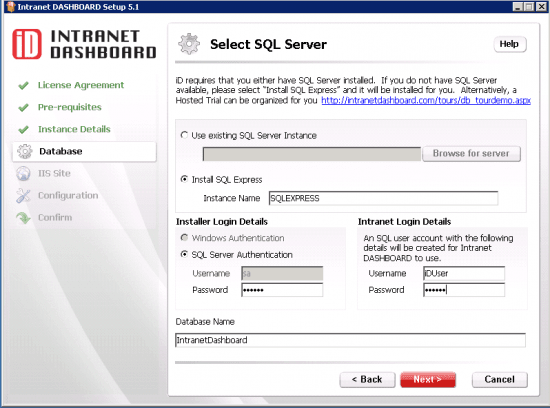Click the Intranet Login Username field with iDUser
The height and width of the screenshot is (408, 550).
464,273
